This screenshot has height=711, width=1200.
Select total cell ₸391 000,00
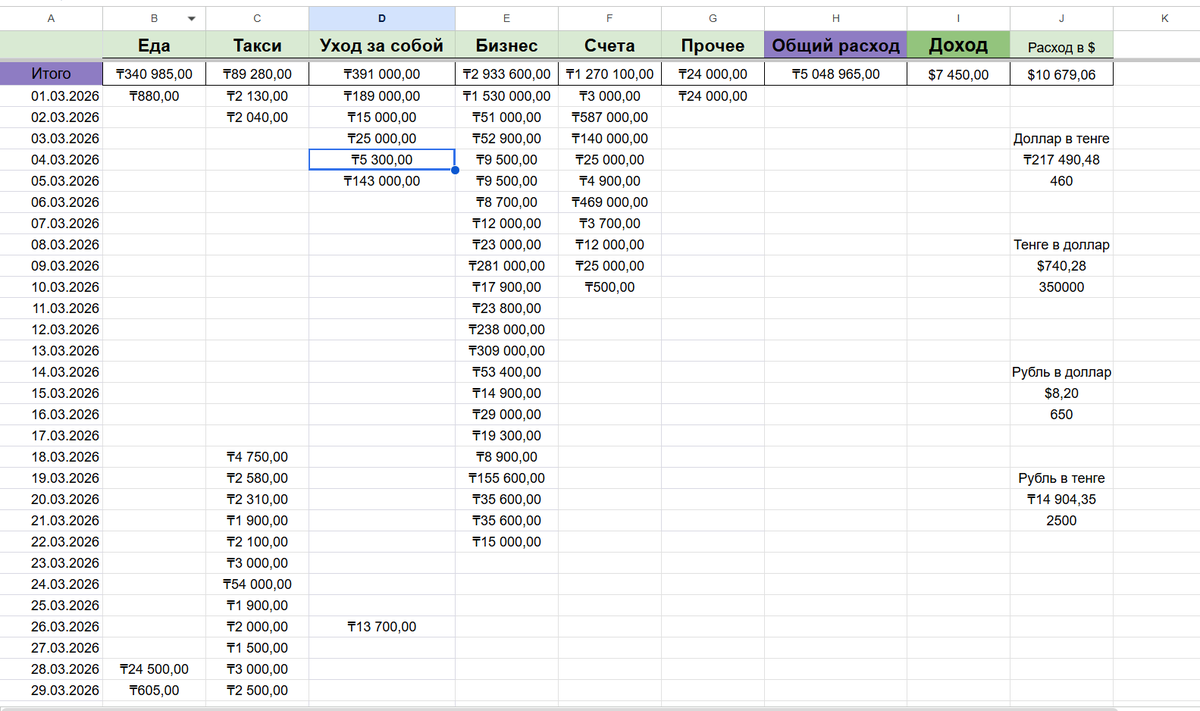pyautogui.click(x=382, y=74)
